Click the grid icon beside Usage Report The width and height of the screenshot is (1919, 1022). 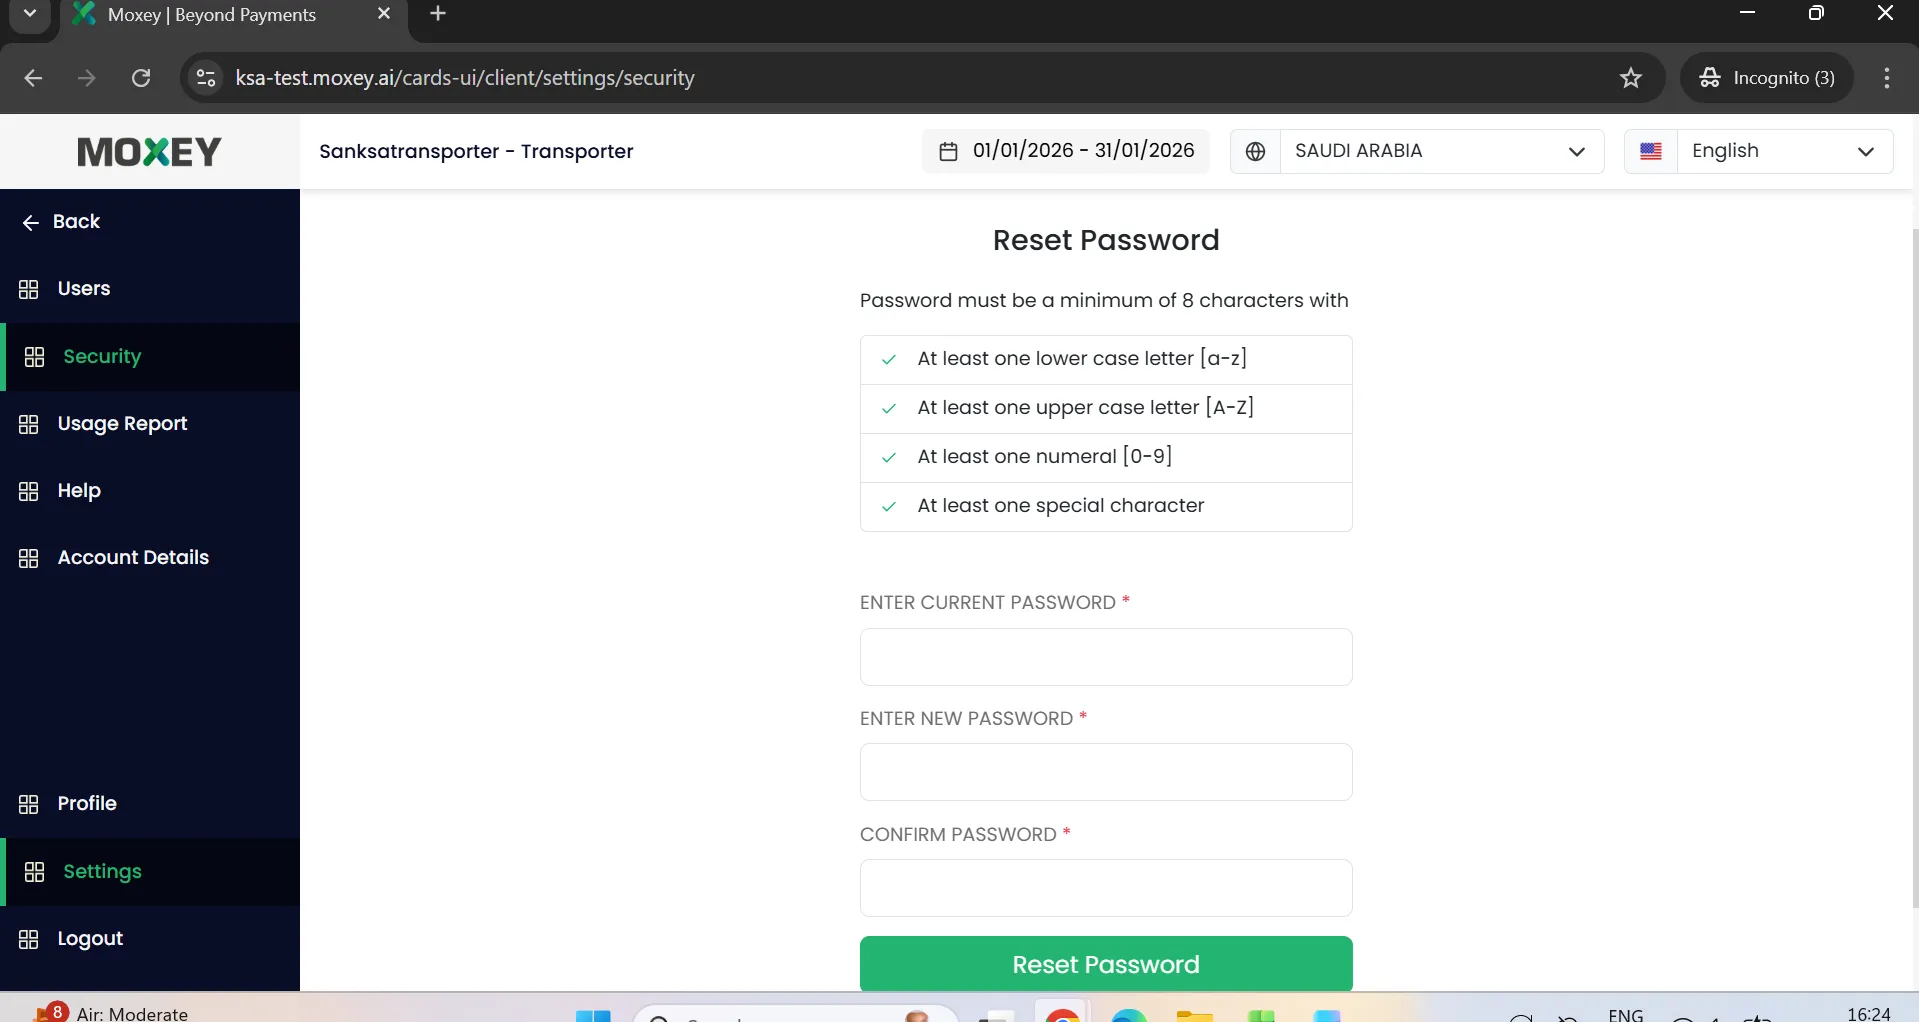(29, 424)
